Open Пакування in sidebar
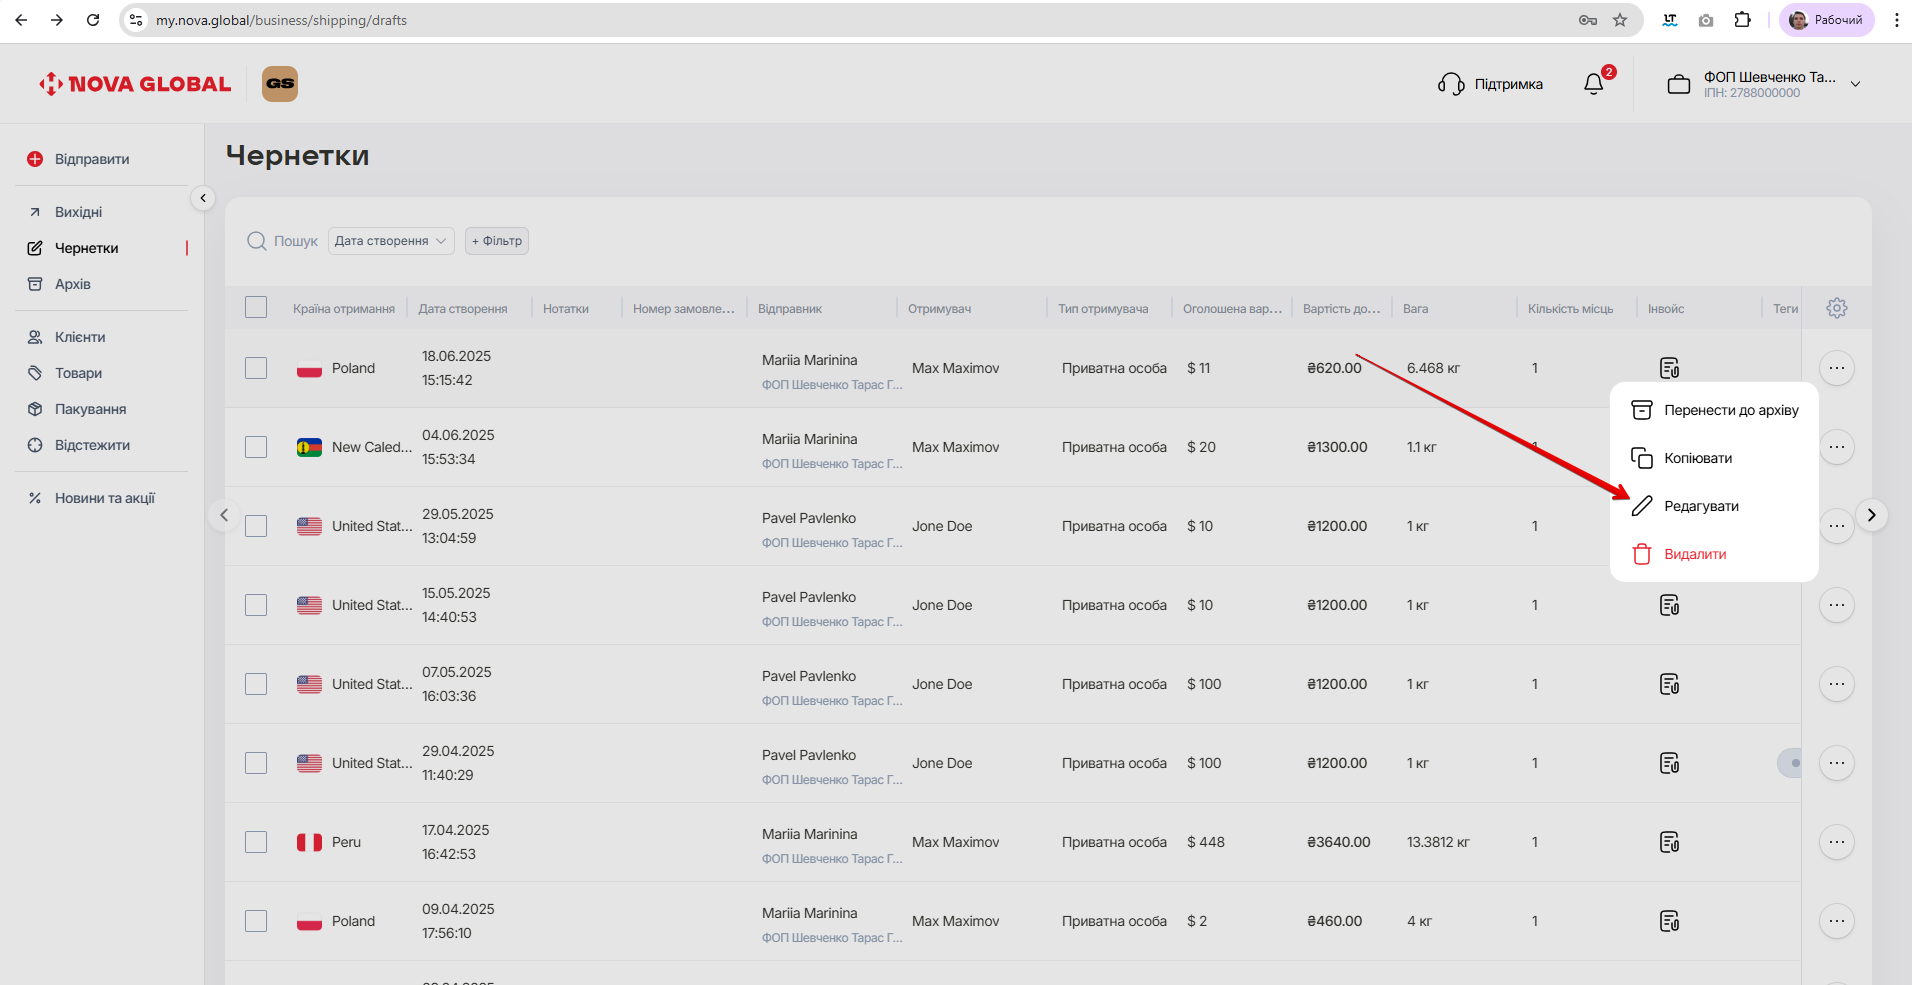The image size is (1912, 985). (90, 409)
